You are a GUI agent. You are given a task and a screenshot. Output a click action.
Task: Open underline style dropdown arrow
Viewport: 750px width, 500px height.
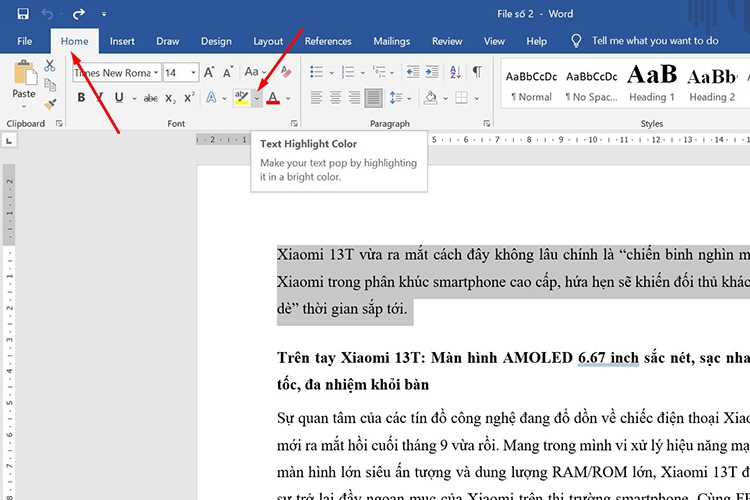click(134, 99)
